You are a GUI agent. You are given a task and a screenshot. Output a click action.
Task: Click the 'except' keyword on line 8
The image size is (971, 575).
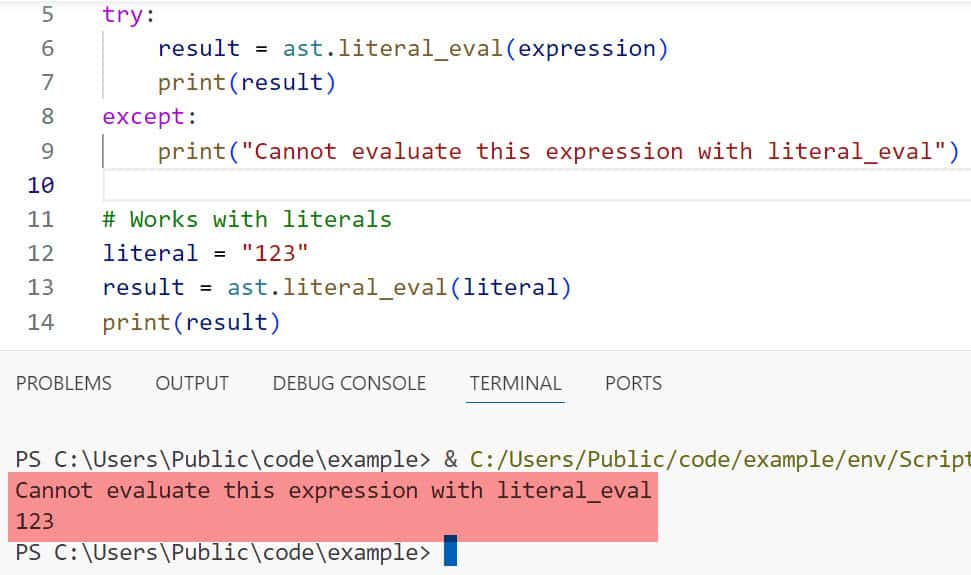(x=143, y=117)
